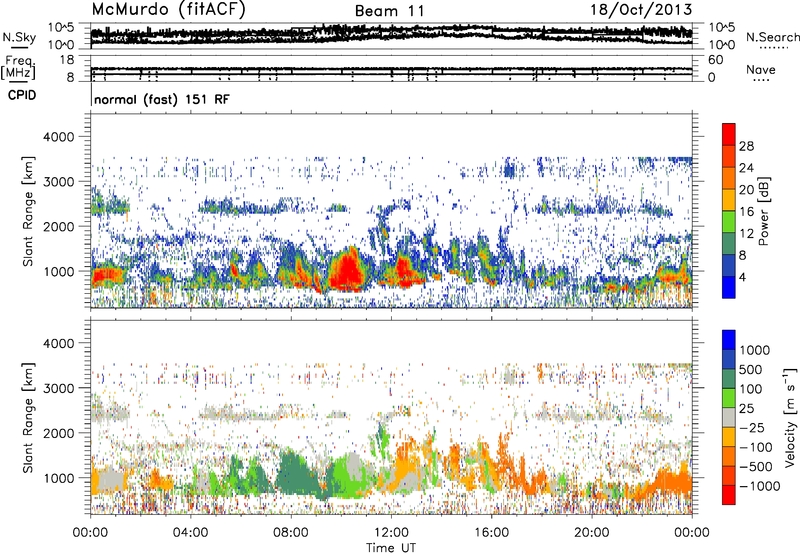
Task: Select the N.Sky legend label
Action: 19,37
